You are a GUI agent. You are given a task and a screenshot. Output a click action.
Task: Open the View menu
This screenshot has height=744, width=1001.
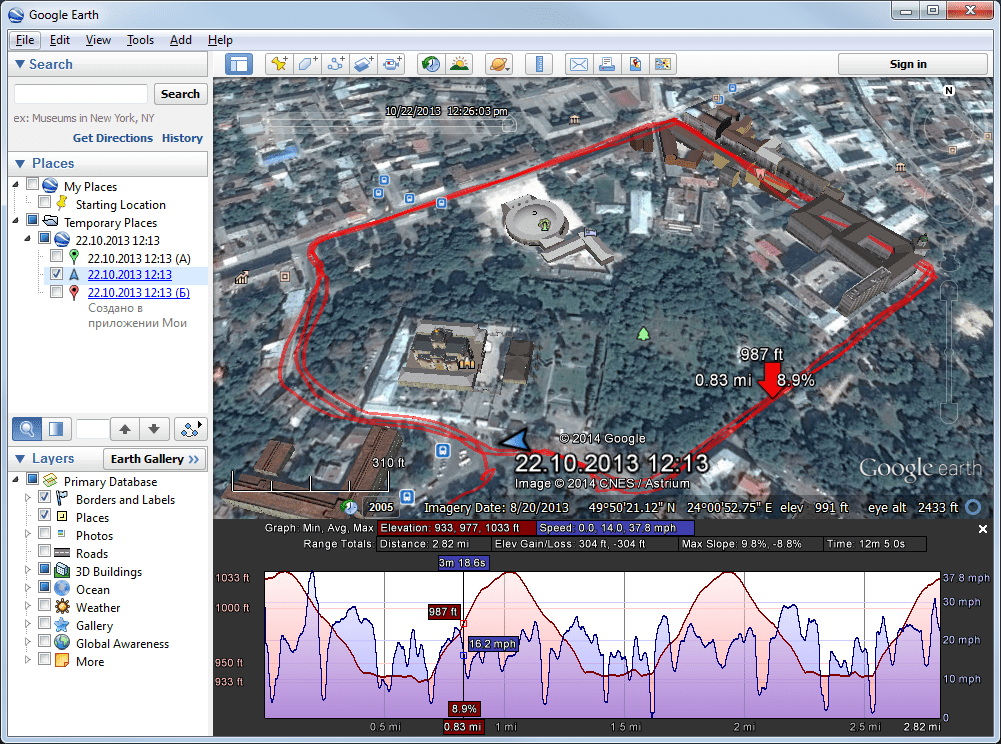(97, 40)
